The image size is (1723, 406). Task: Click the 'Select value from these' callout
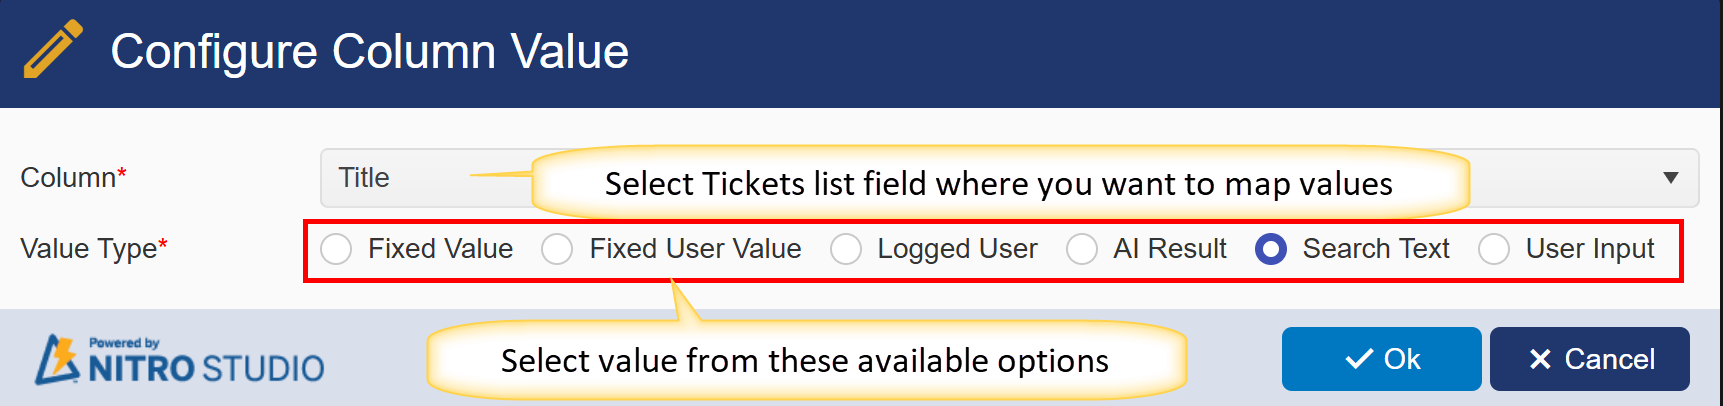(x=804, y=360)
